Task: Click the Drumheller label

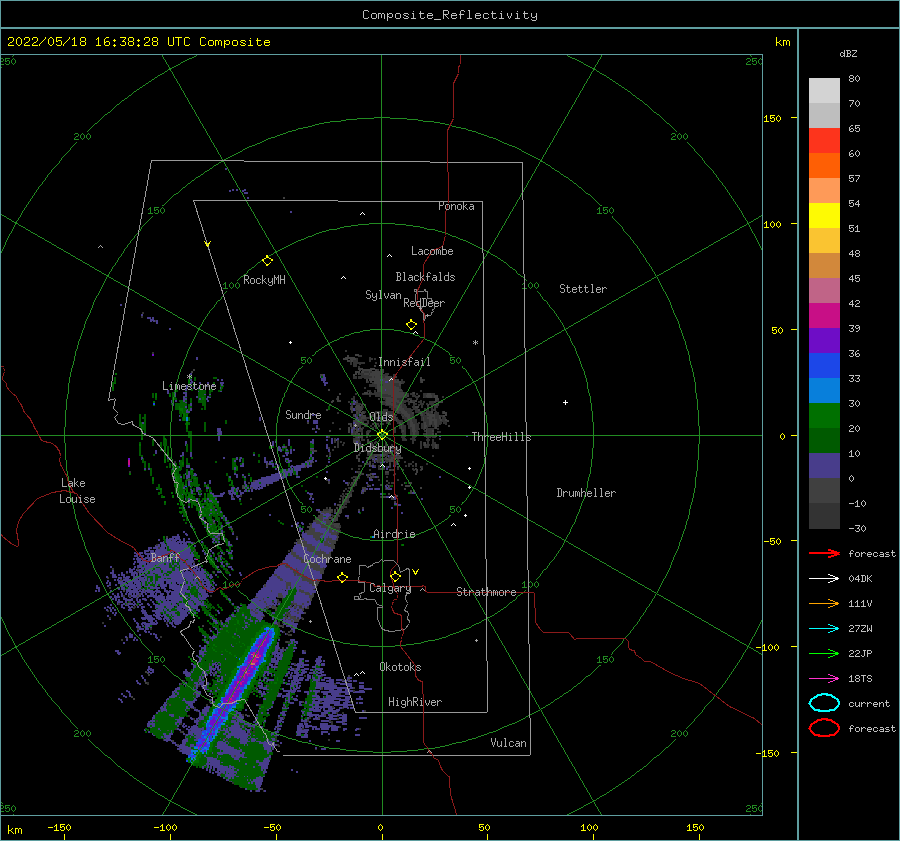Action: 586,493
